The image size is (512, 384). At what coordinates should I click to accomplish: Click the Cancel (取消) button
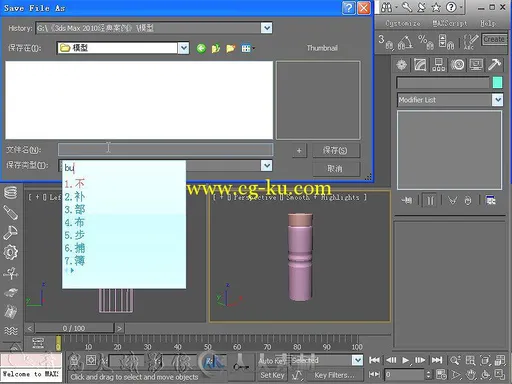(x=335, y=169)
